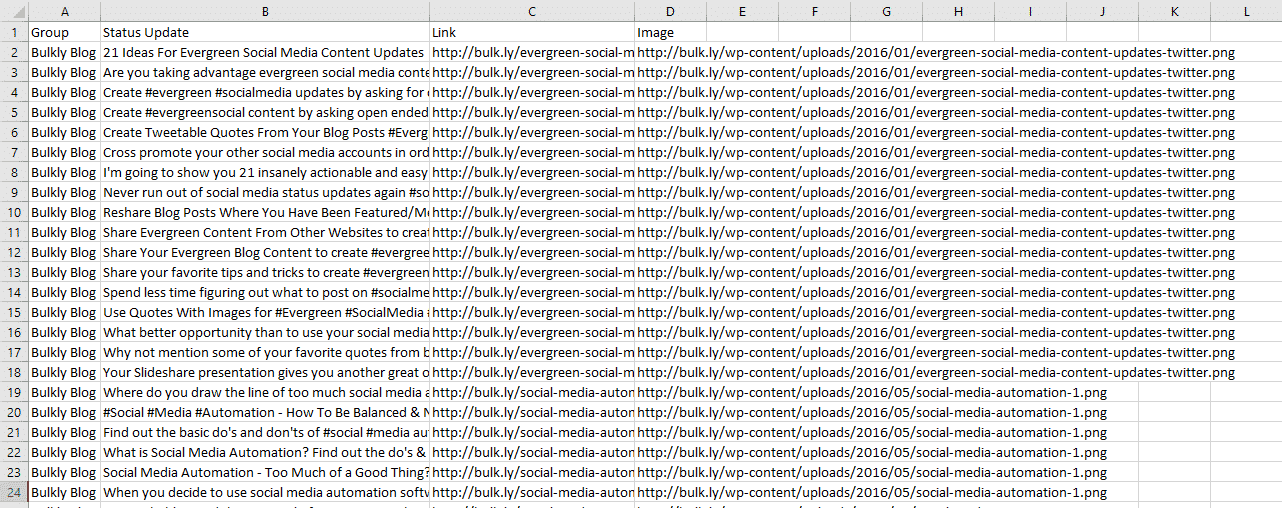The width and height of the screenshot is (1282, 508).
Task: Select cell 'What better opportunity than to use your social'
Action: pyautogui.click(x=265, y=332)
